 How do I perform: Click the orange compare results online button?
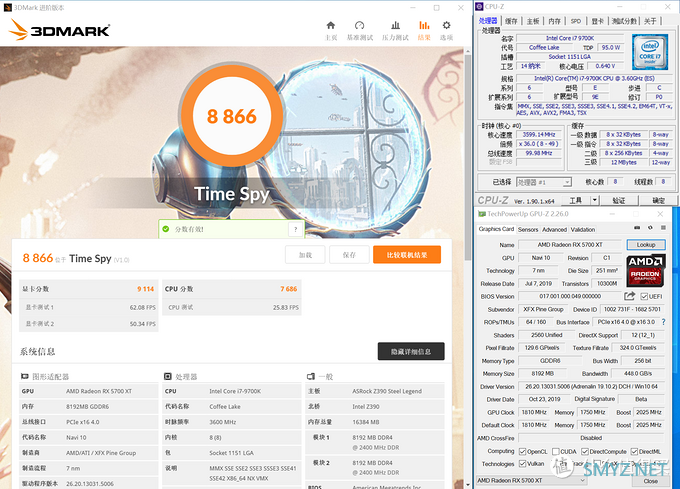407,255
